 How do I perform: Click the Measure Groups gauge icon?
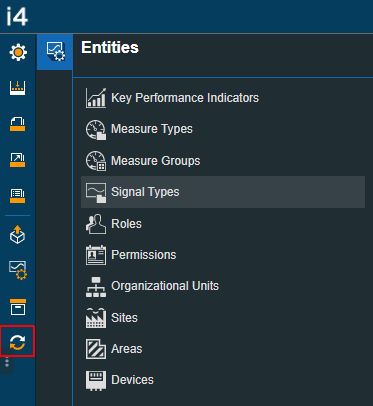(96, 161)
